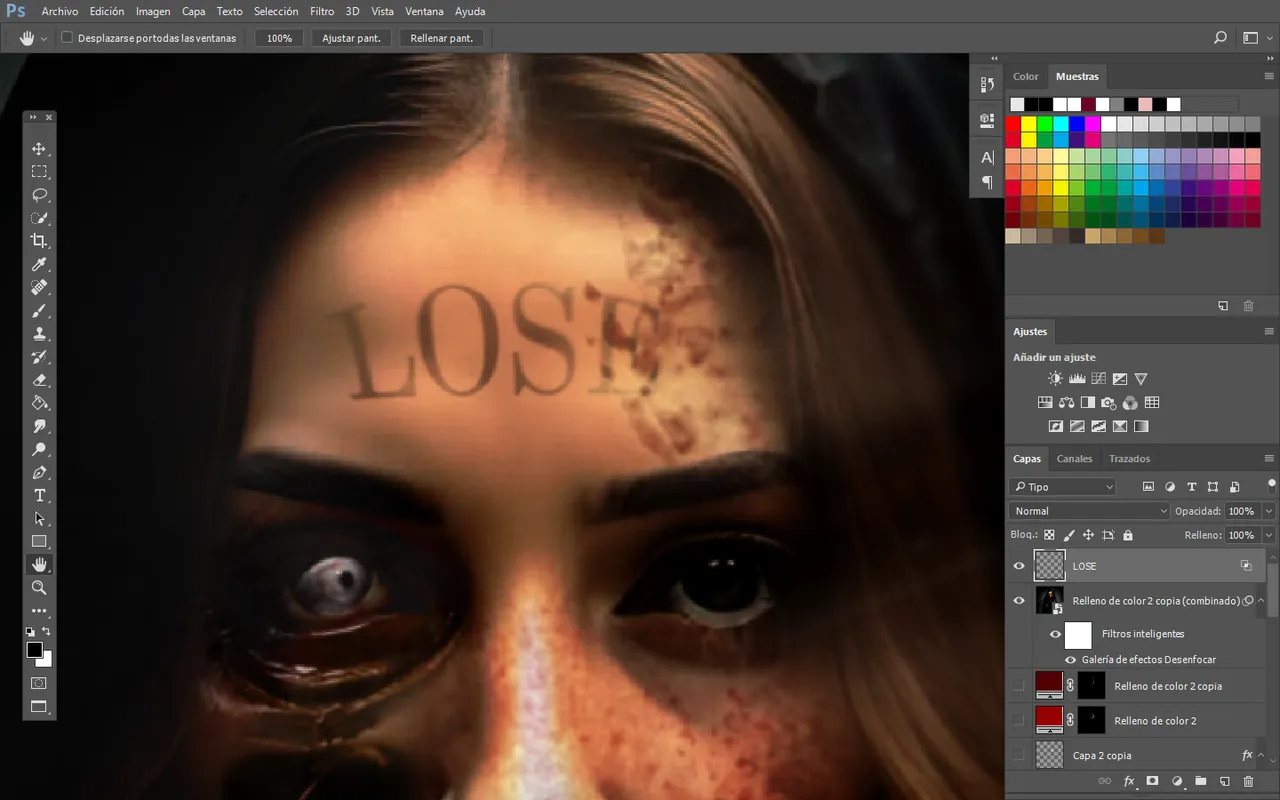Open the layer filter Tipo dropdown
Screen dimensions: 1280x800
tap(1062, 487)
